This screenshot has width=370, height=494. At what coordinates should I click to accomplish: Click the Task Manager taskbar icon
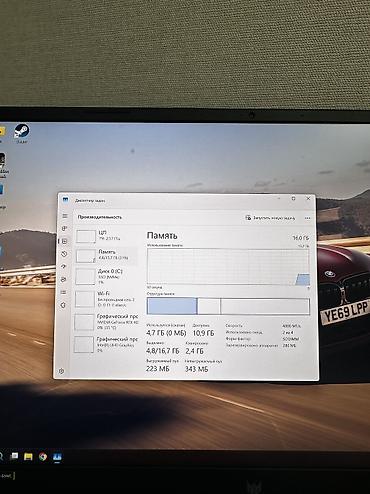click(57, 457)
